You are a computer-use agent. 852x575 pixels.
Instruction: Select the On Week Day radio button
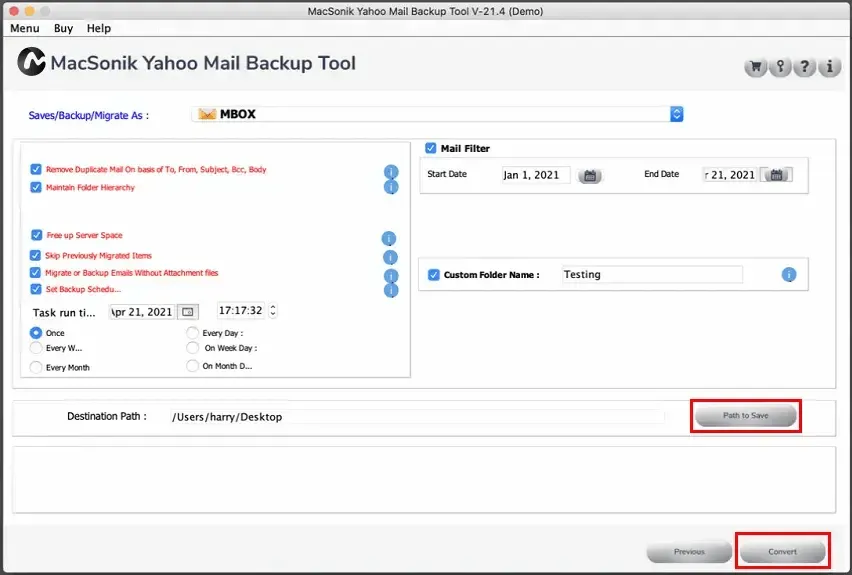coord(192,348)
